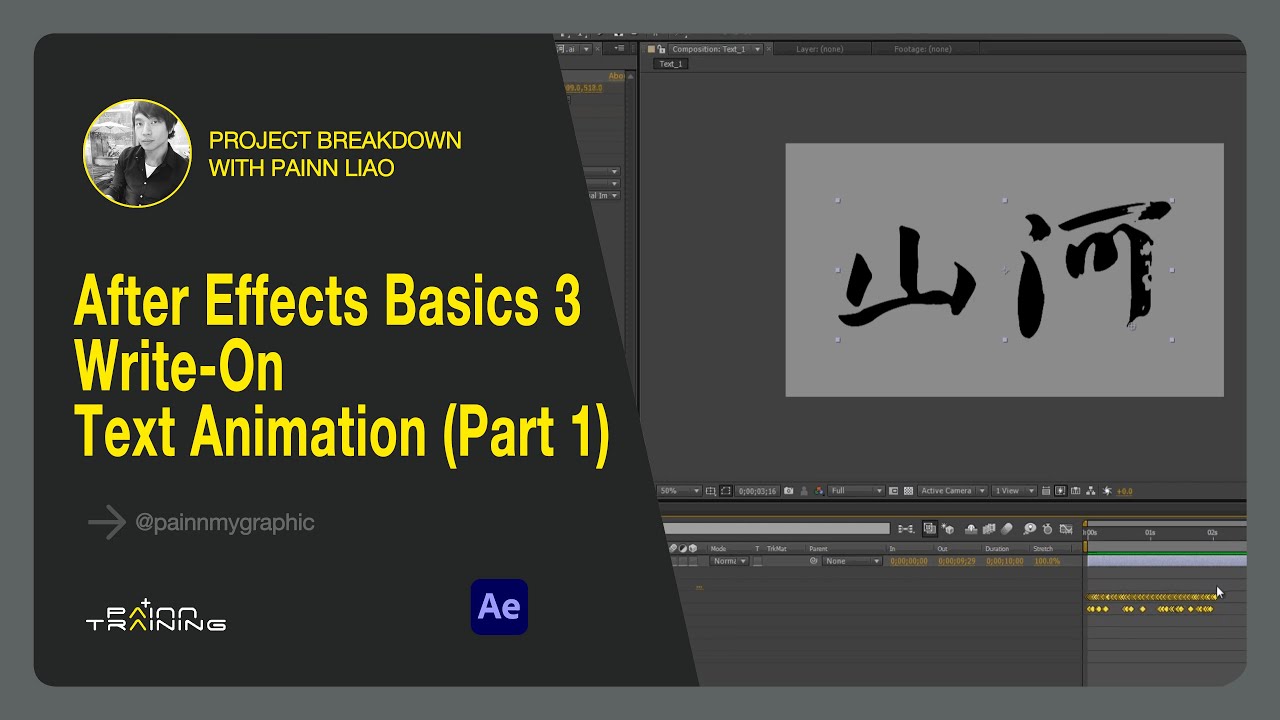Close the Composition: Text_1 viewer tab
Viewport: 1280px width, 720px height.
[x=769, y=49]
